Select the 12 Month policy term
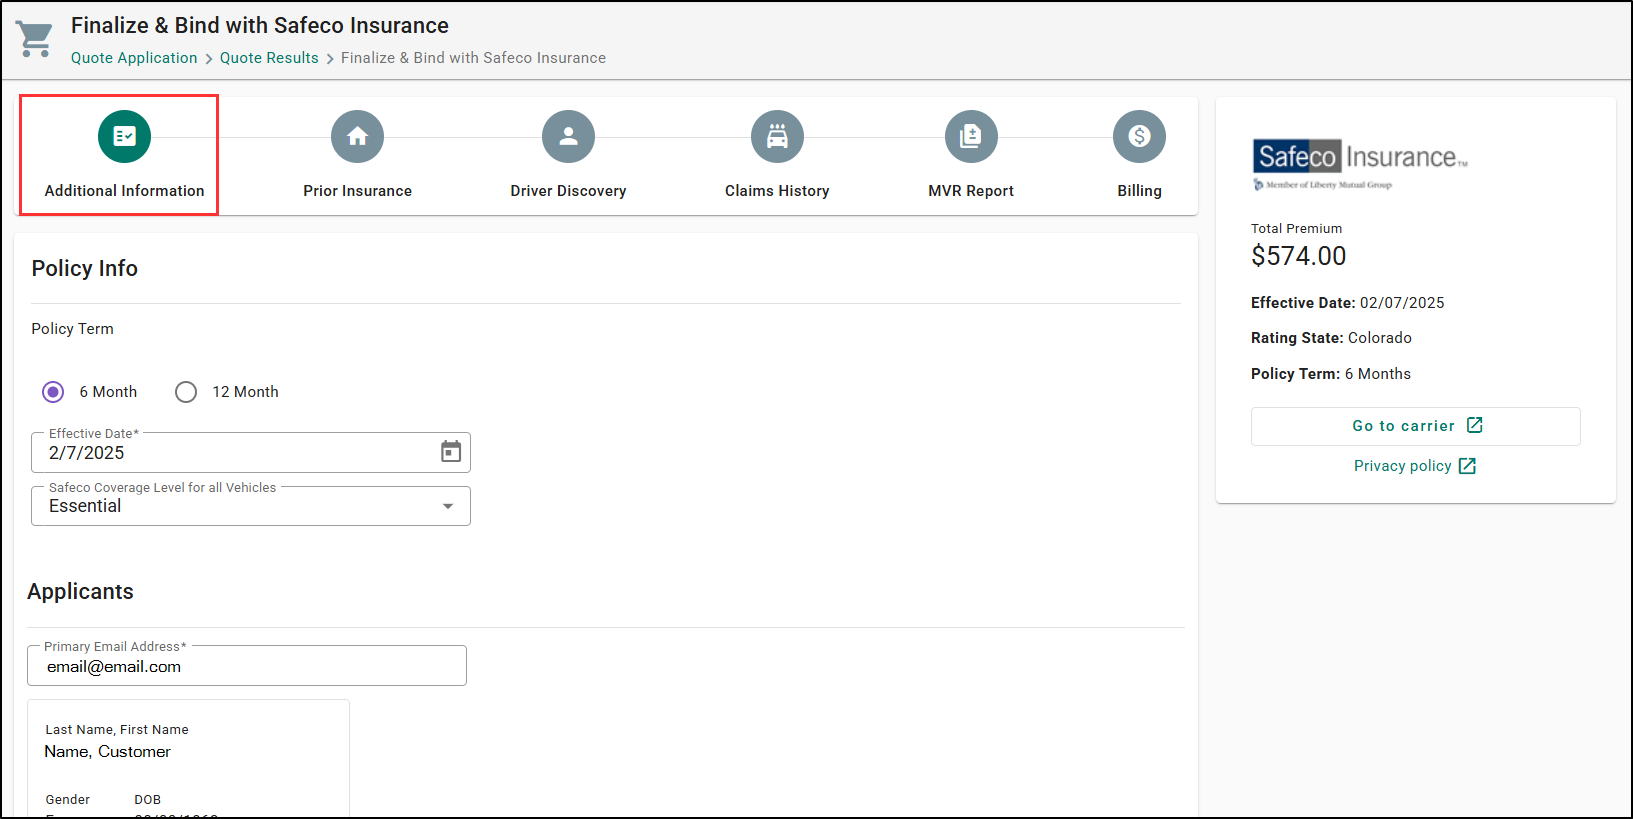Viewport: 1633px width, 819px height. tap(186, 392)
